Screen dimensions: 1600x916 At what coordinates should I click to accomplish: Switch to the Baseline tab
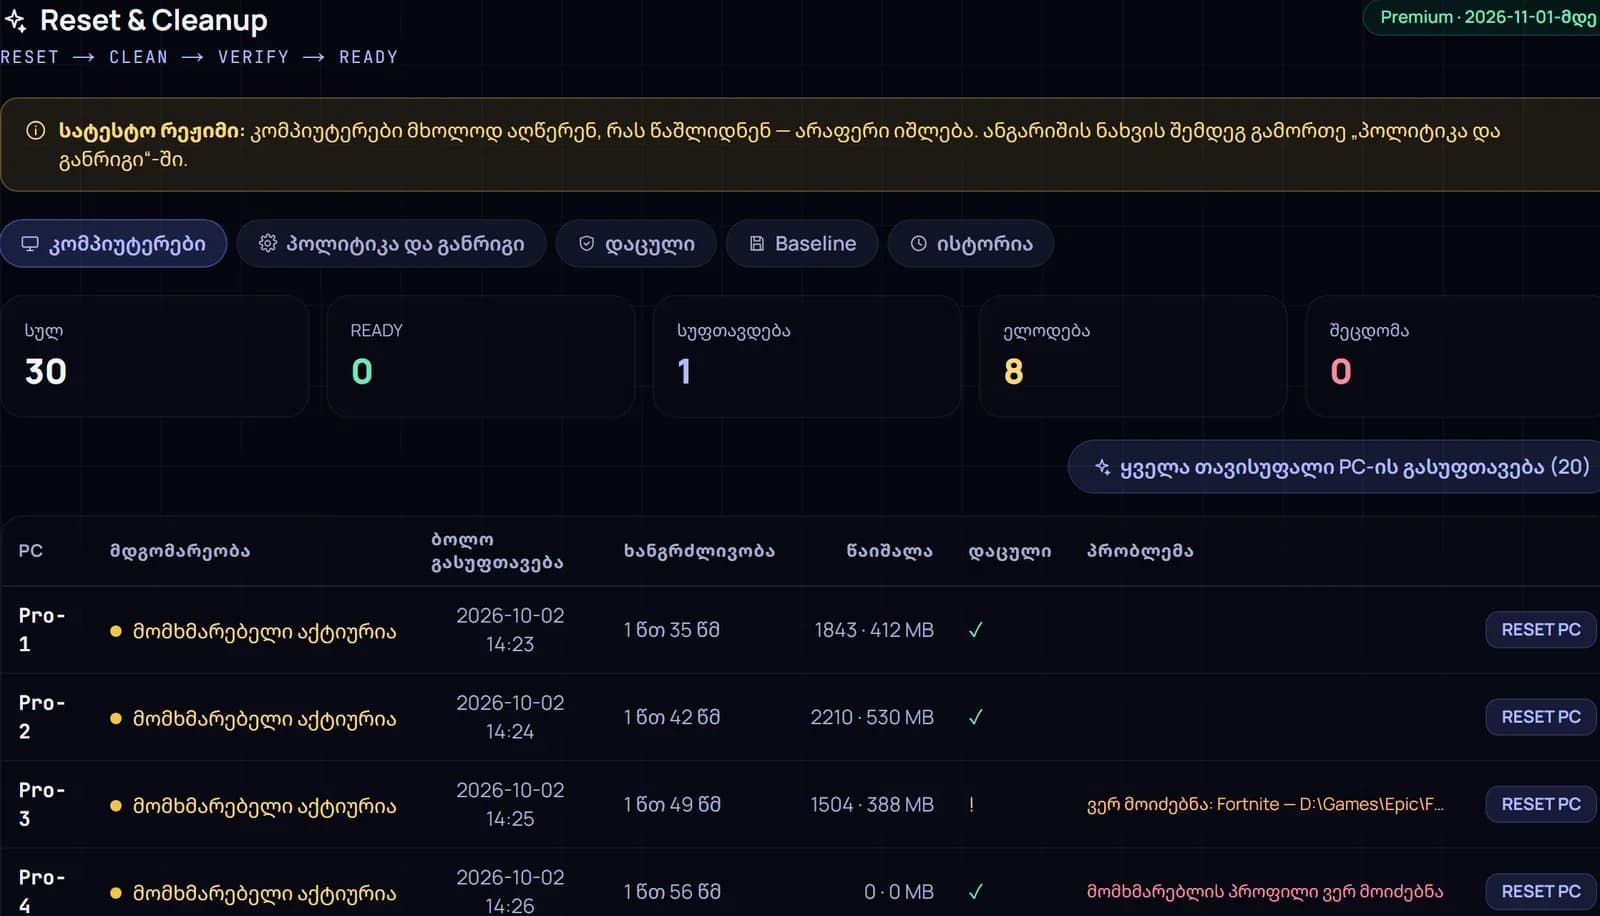click(x=802, y=243)
